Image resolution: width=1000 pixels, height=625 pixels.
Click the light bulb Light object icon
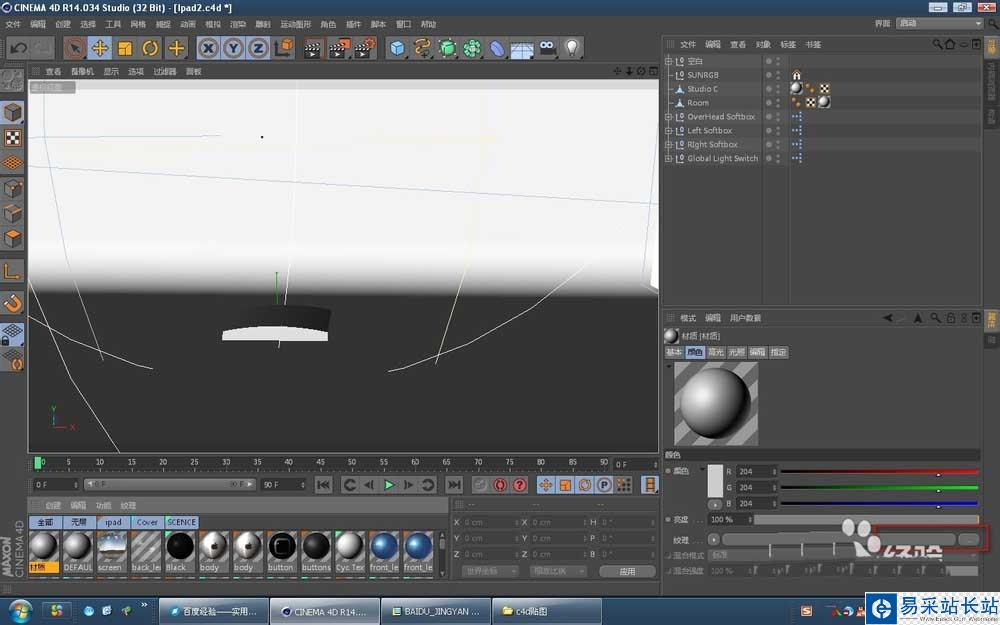[x=572, y=47]
